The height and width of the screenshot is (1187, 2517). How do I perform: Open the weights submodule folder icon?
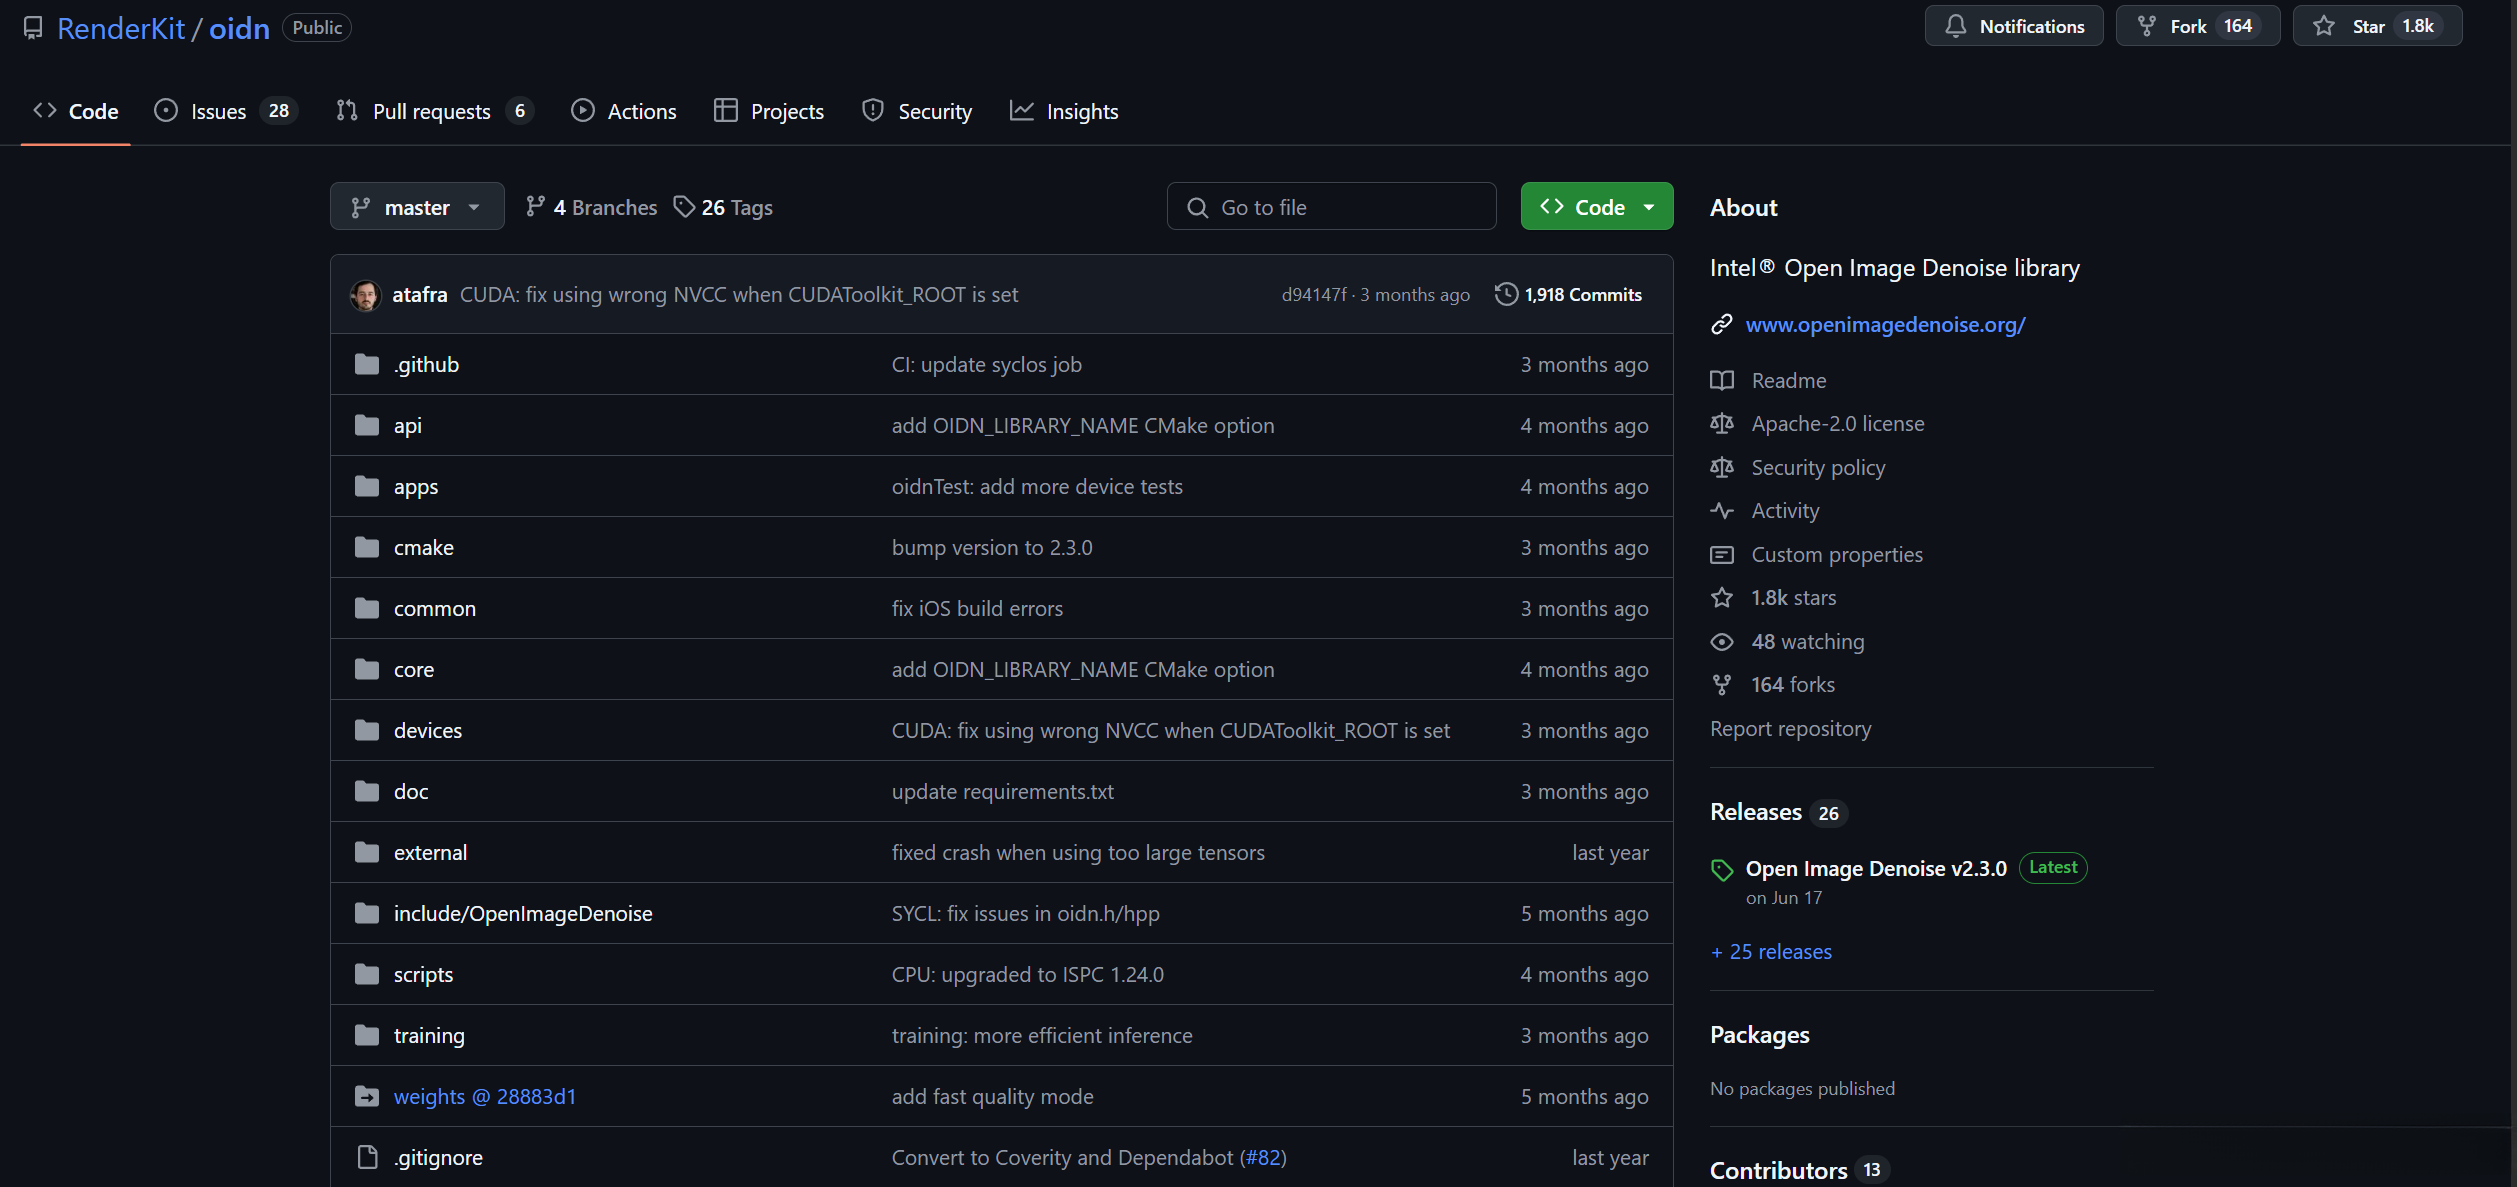pos(367,1096)
